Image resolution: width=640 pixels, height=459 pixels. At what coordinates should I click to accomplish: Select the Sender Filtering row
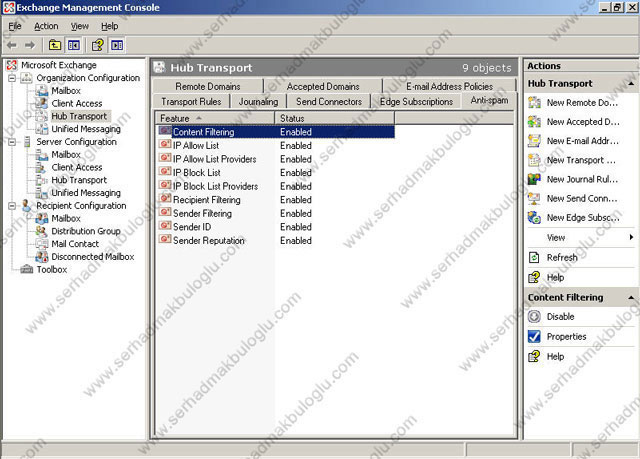coord(276,213)
